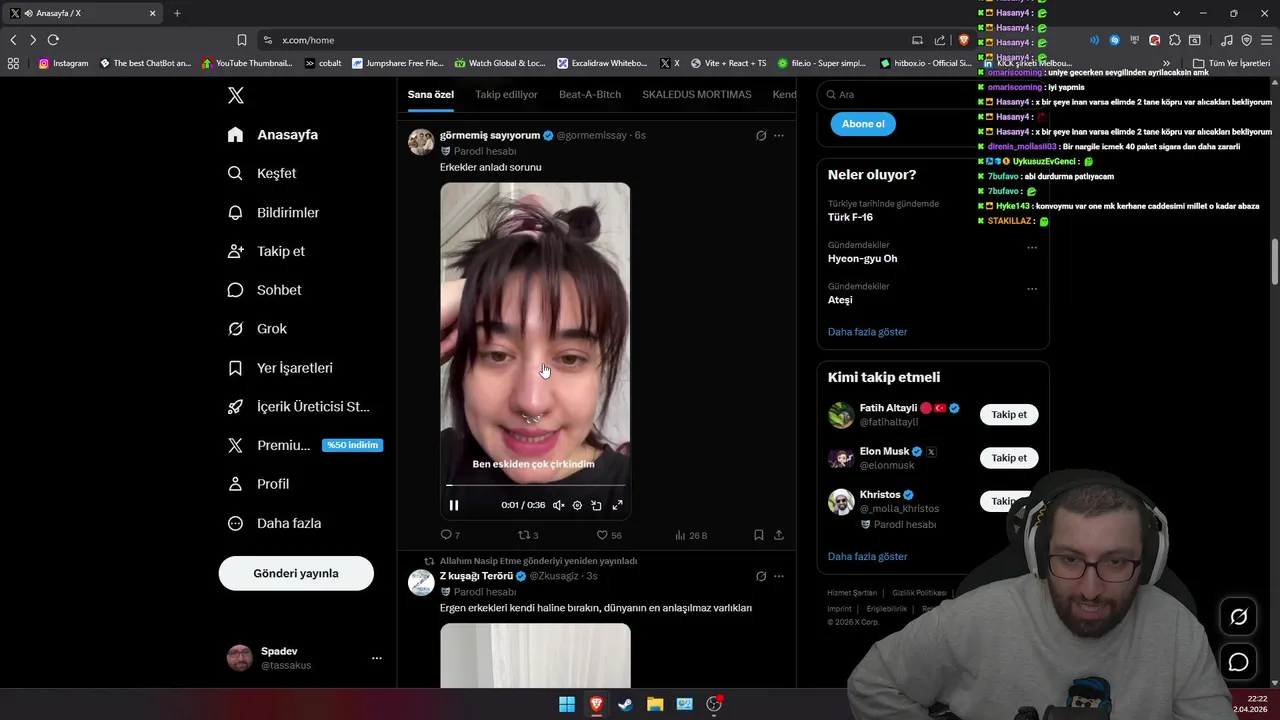Open Keşfet search page
1280x720 pixels.
click(262, 173)
